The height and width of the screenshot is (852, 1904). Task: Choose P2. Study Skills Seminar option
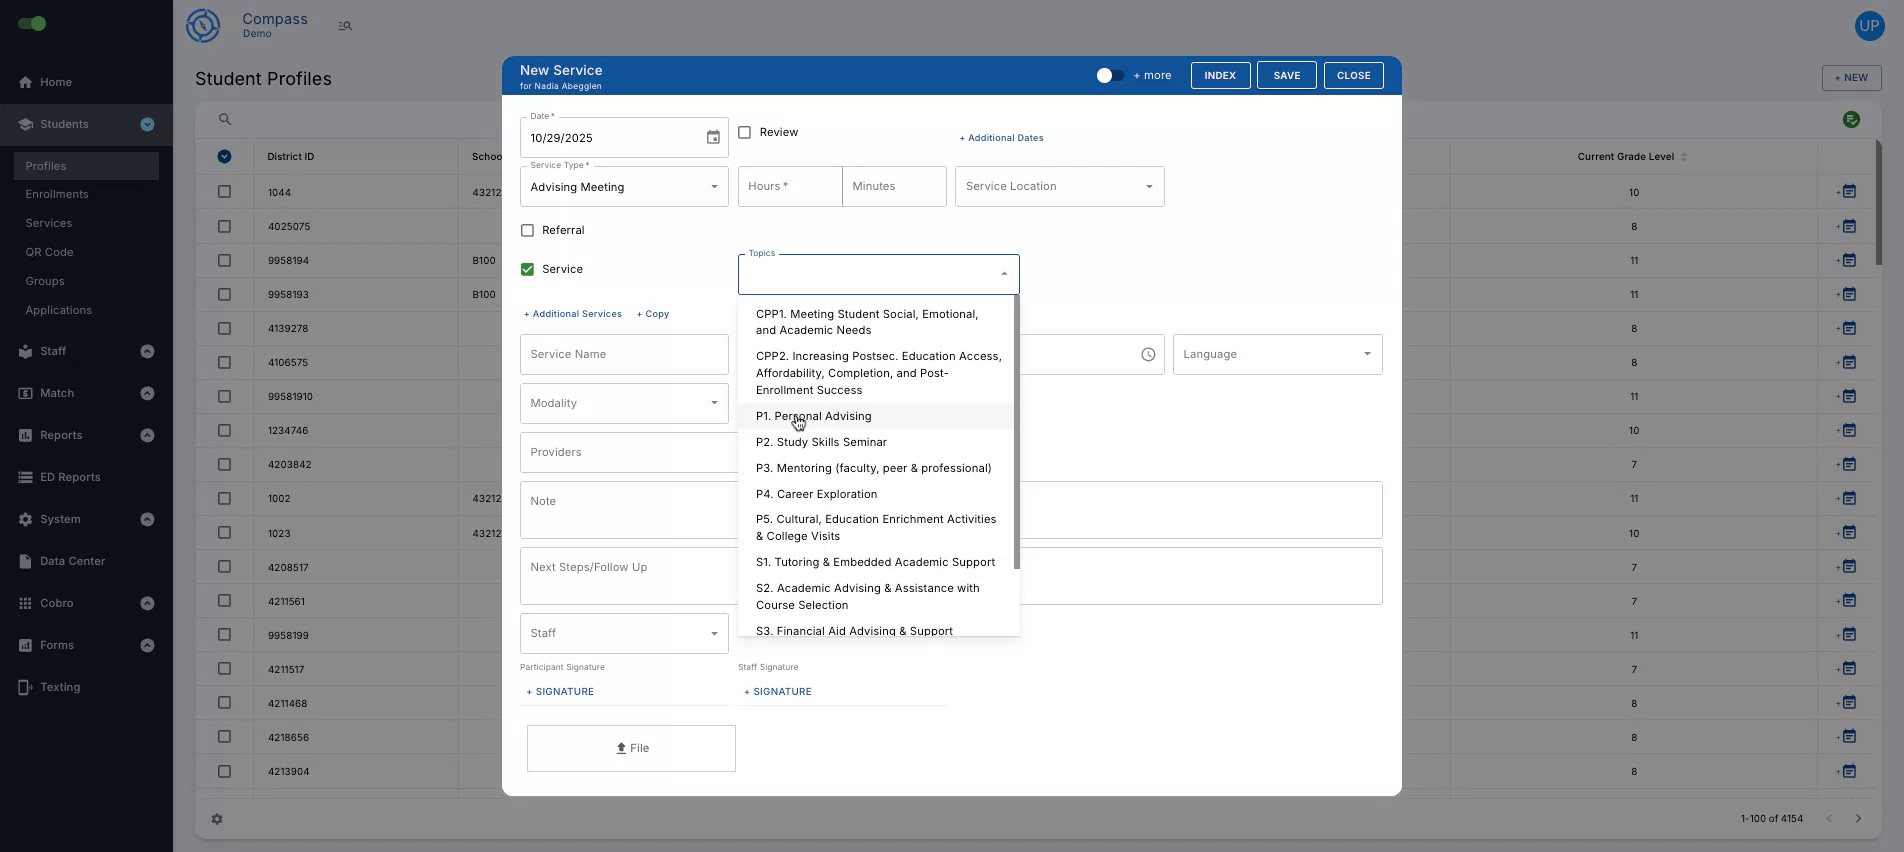click(x=821, y=442)
